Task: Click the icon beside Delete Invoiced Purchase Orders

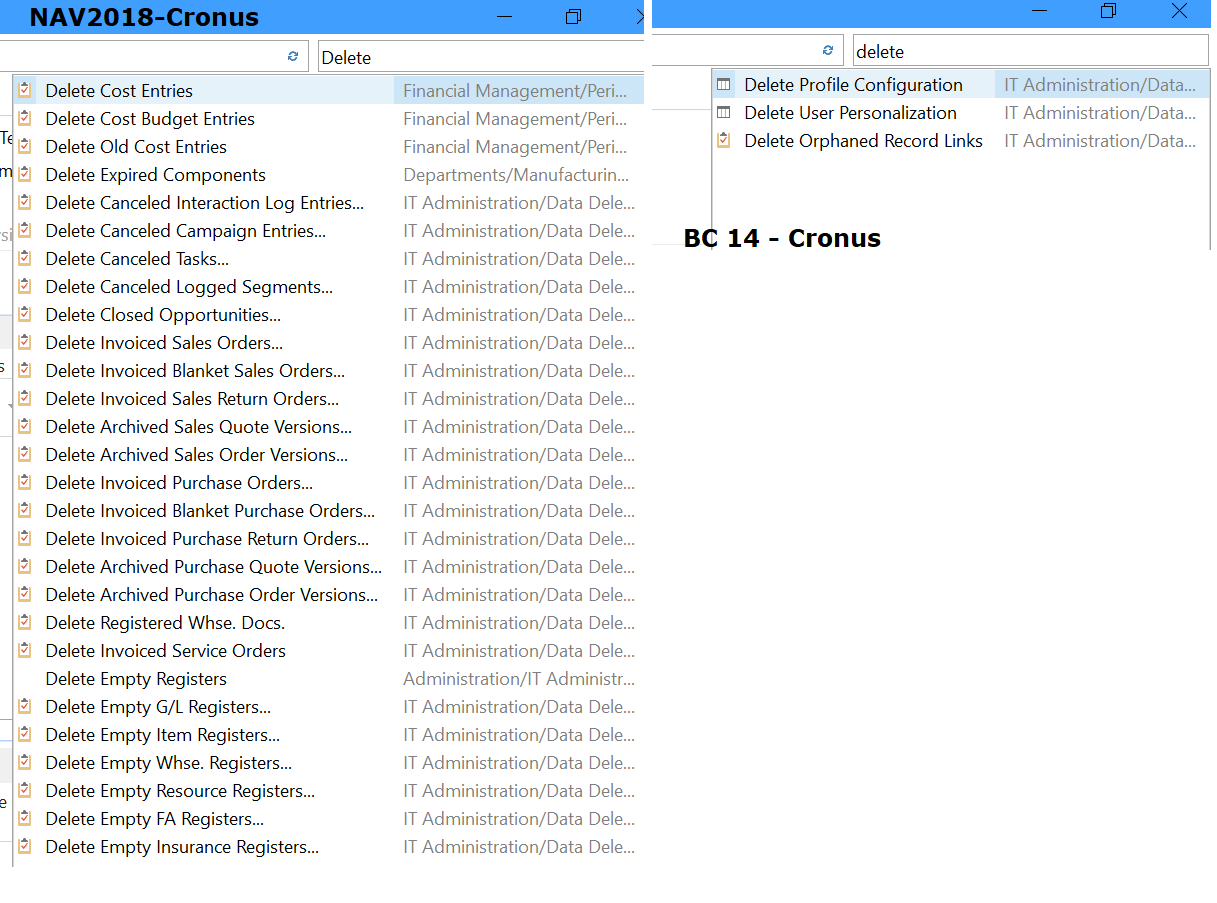Action: pos(25,482)
